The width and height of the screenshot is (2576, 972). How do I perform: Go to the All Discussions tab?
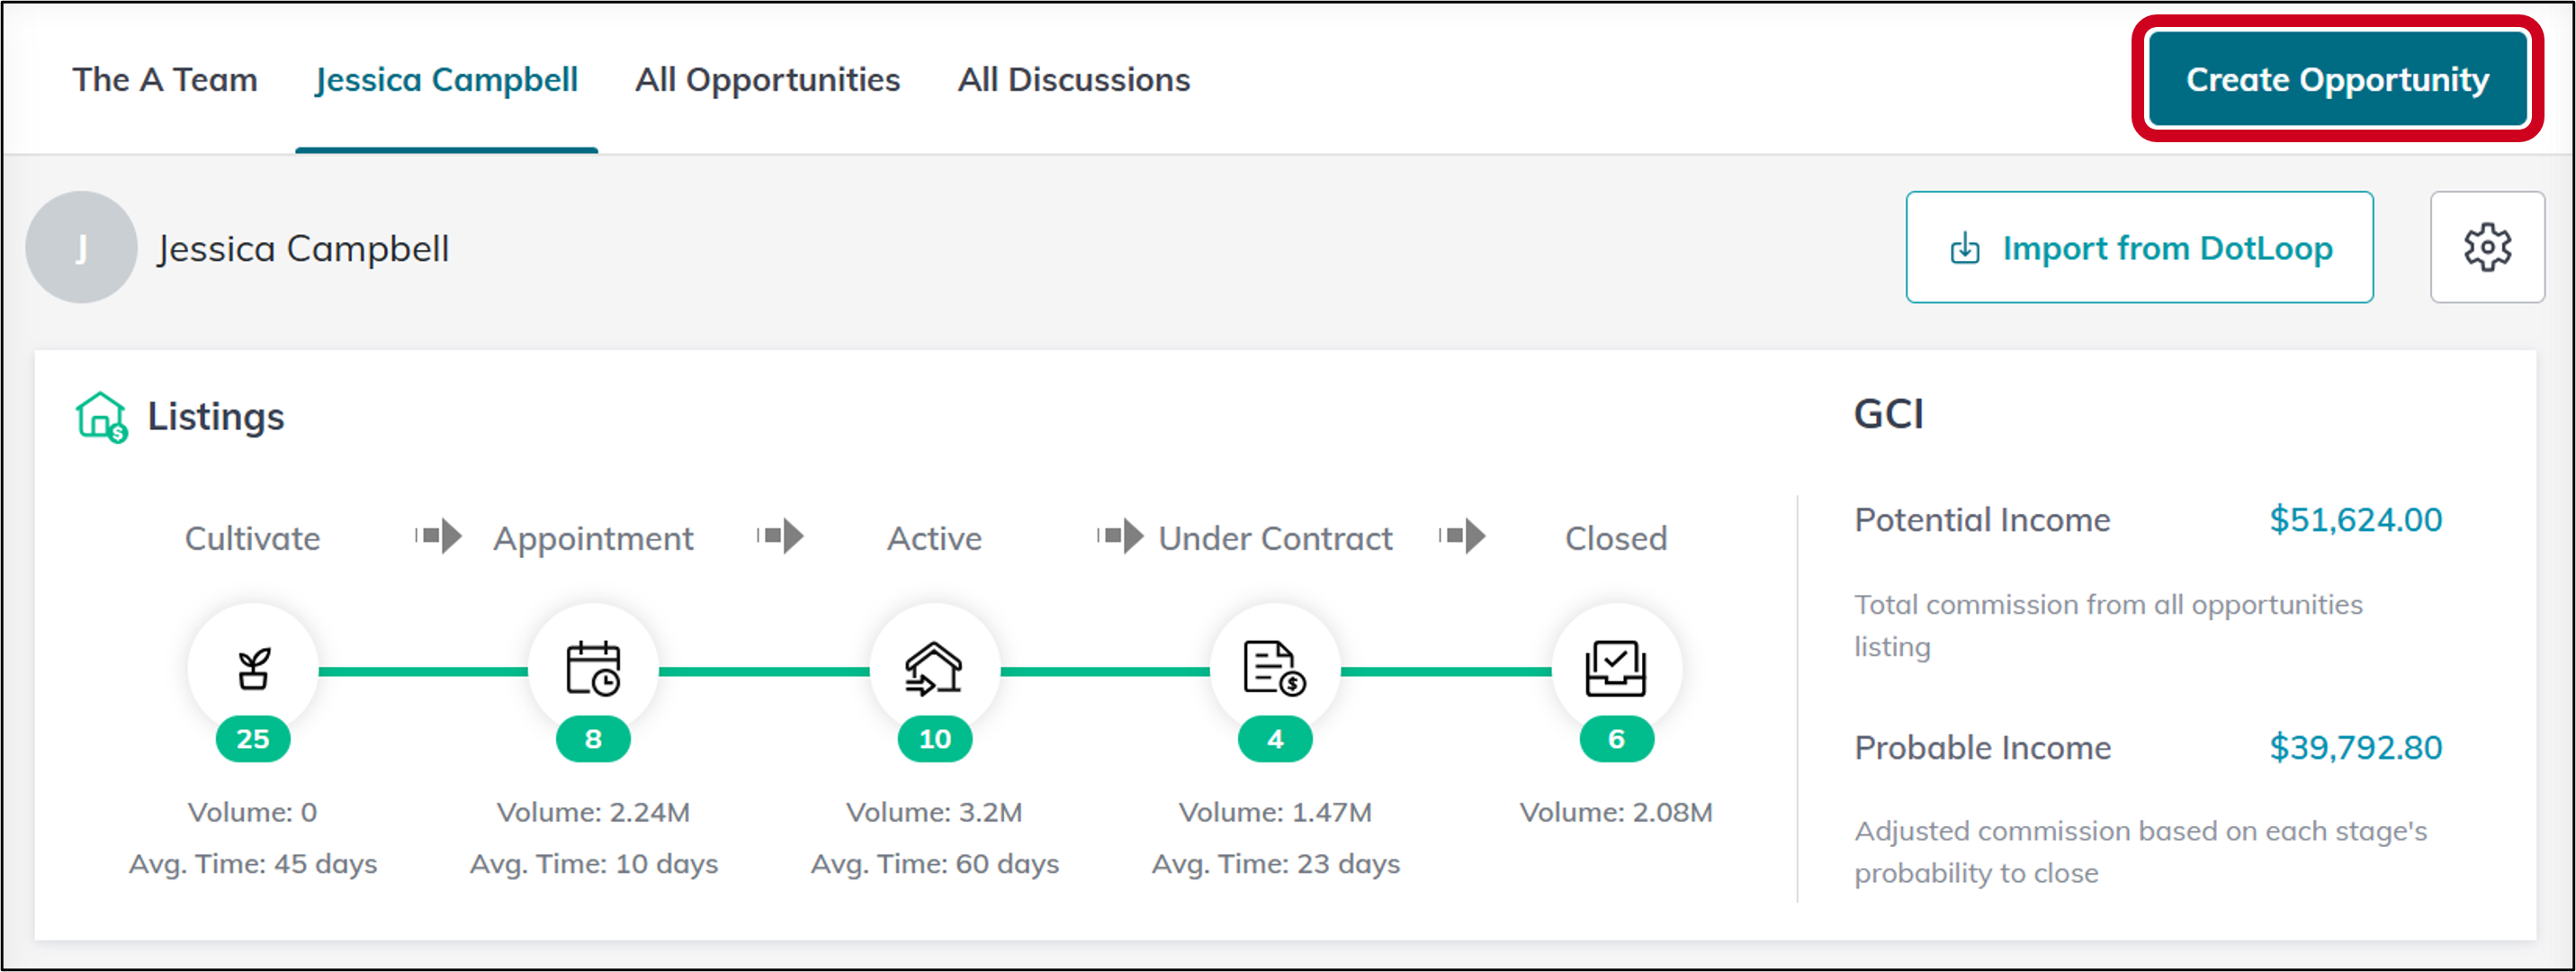click(1073, 80)
